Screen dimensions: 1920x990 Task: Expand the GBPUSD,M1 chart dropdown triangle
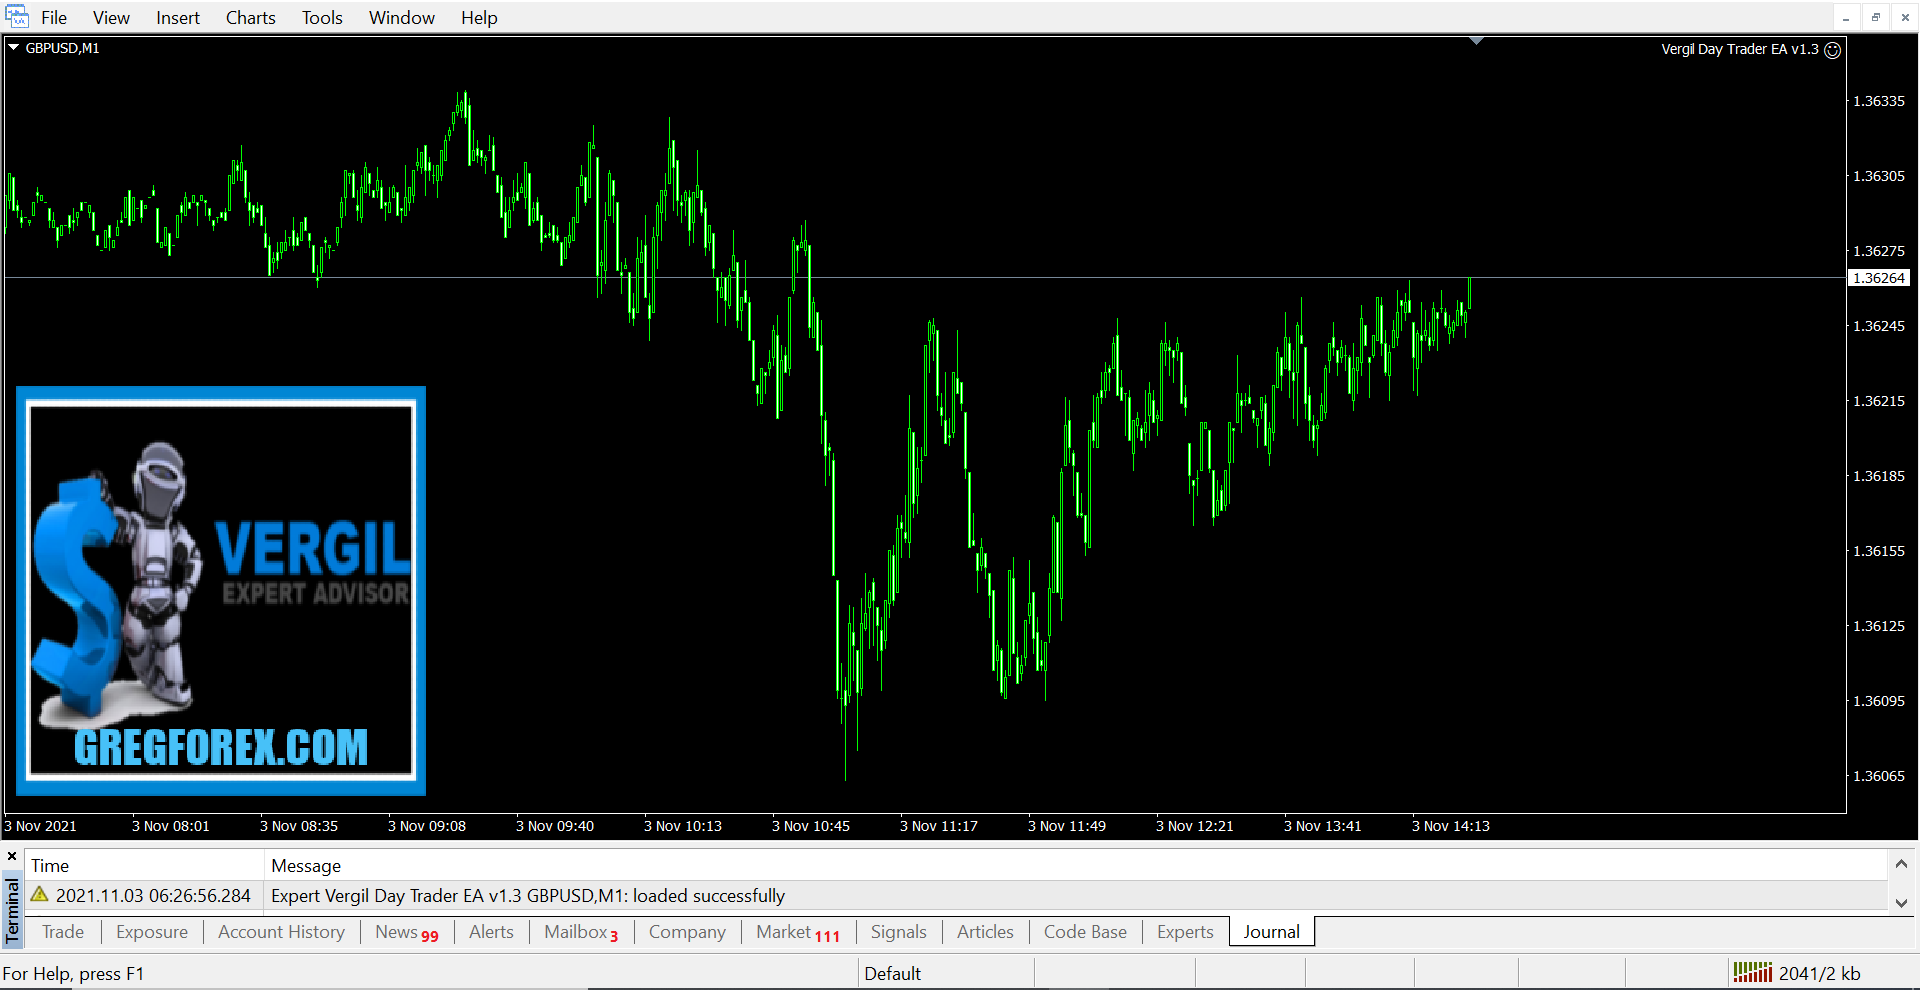[x=14, y=47]
